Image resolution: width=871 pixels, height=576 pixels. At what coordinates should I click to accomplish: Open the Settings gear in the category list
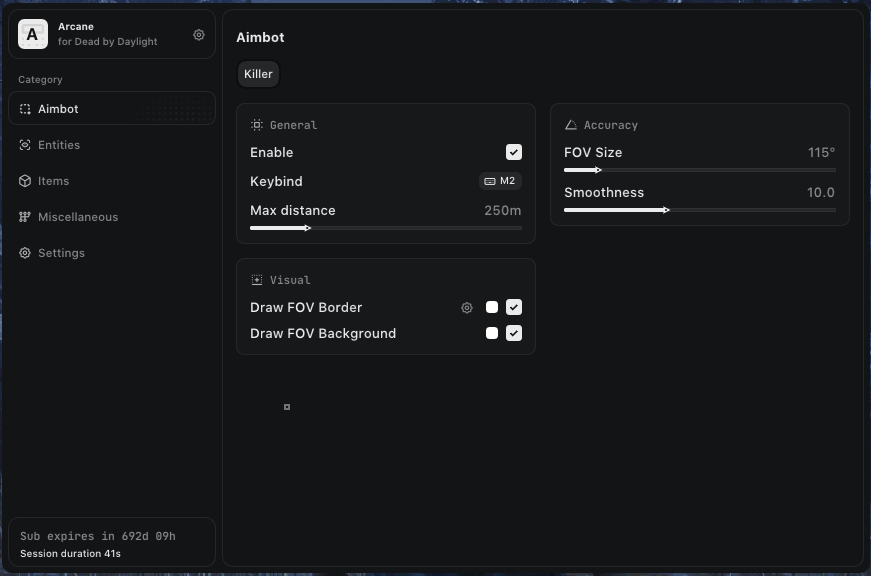point(25,253)
